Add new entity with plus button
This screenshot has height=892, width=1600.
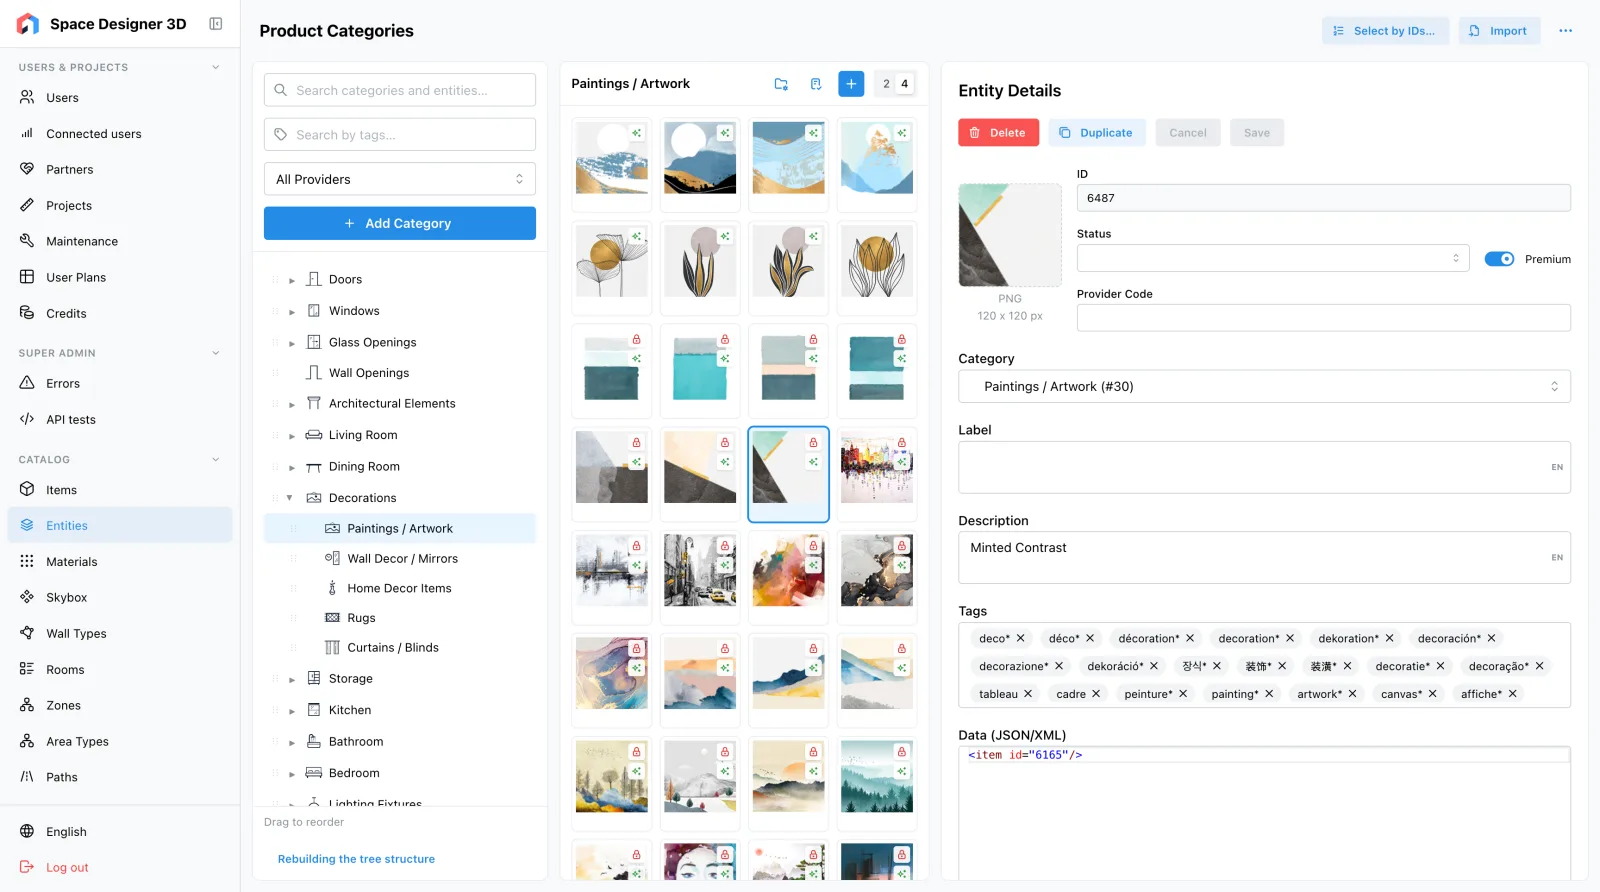coord(851,84)
